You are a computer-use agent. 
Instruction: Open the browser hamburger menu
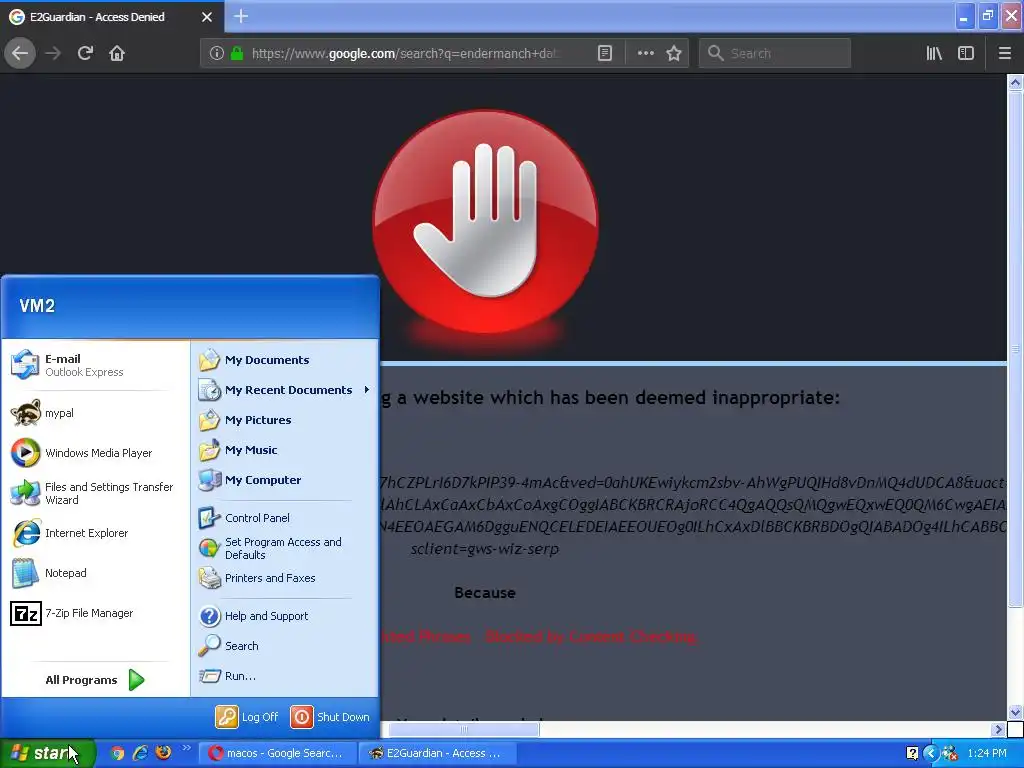[1004, 54]
